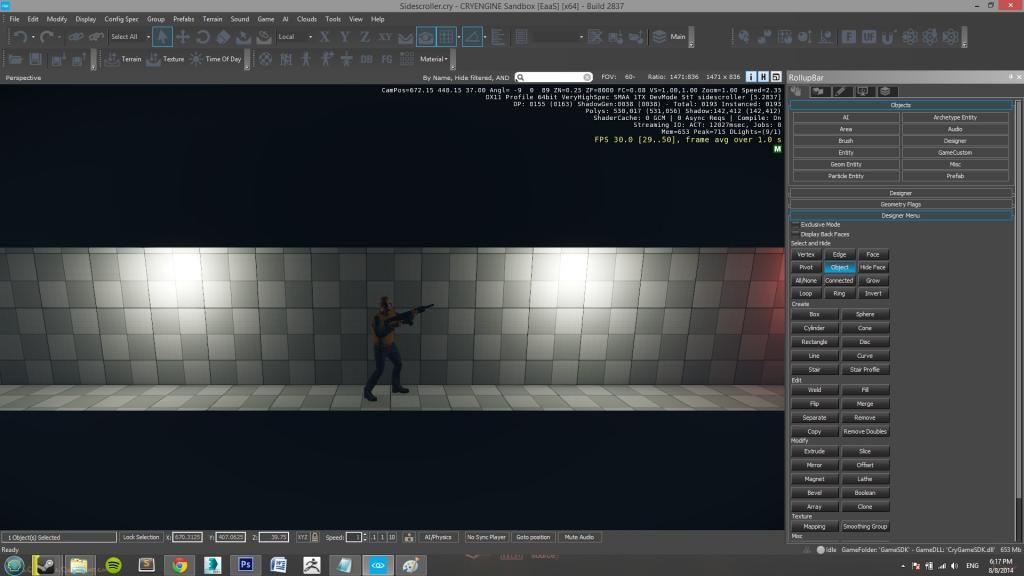Activate the Rotate tool icon
The height and width of the screenshot is (576, 1024).
204,37
